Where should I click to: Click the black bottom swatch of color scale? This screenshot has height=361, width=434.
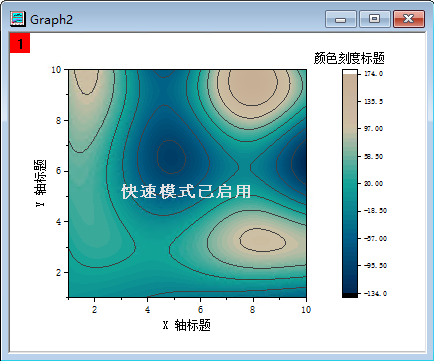coord(350,295)
